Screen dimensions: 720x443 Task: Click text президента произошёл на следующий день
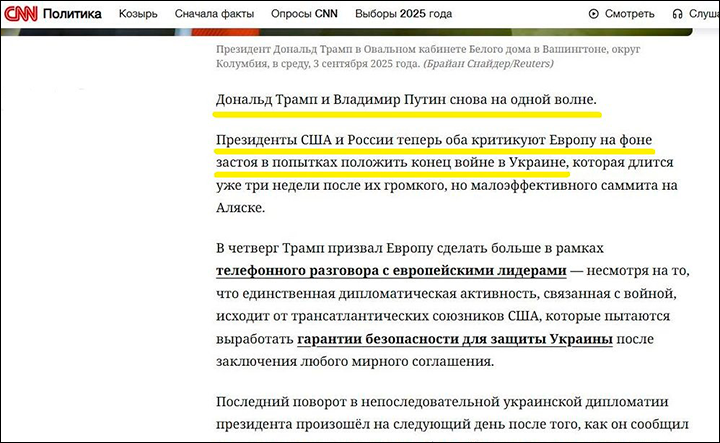(x=343, y=425)
